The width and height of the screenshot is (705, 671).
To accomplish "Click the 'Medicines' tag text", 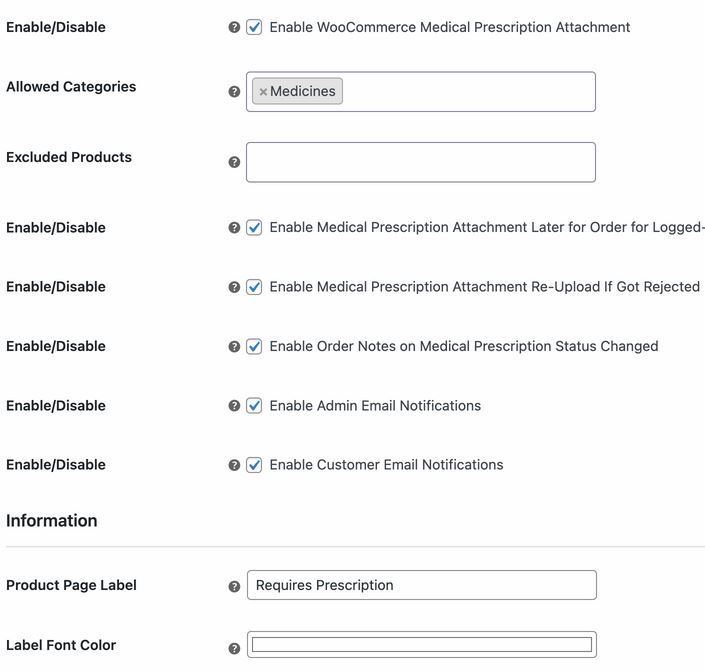I will click(303, 91).
